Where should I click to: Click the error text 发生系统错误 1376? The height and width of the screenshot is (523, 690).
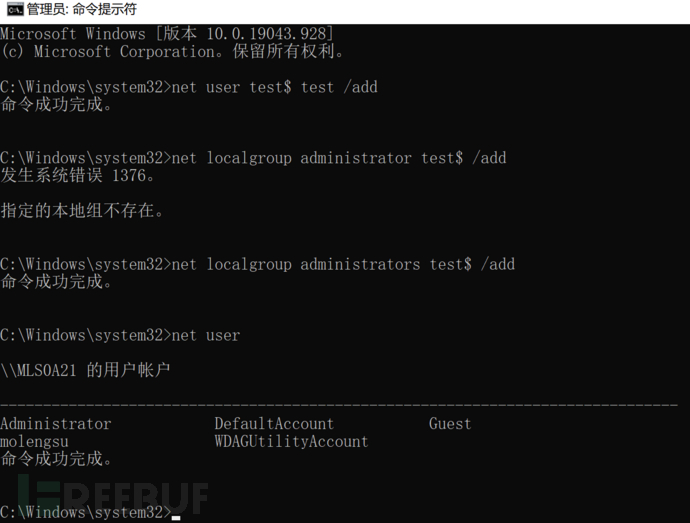coord(78,175)
